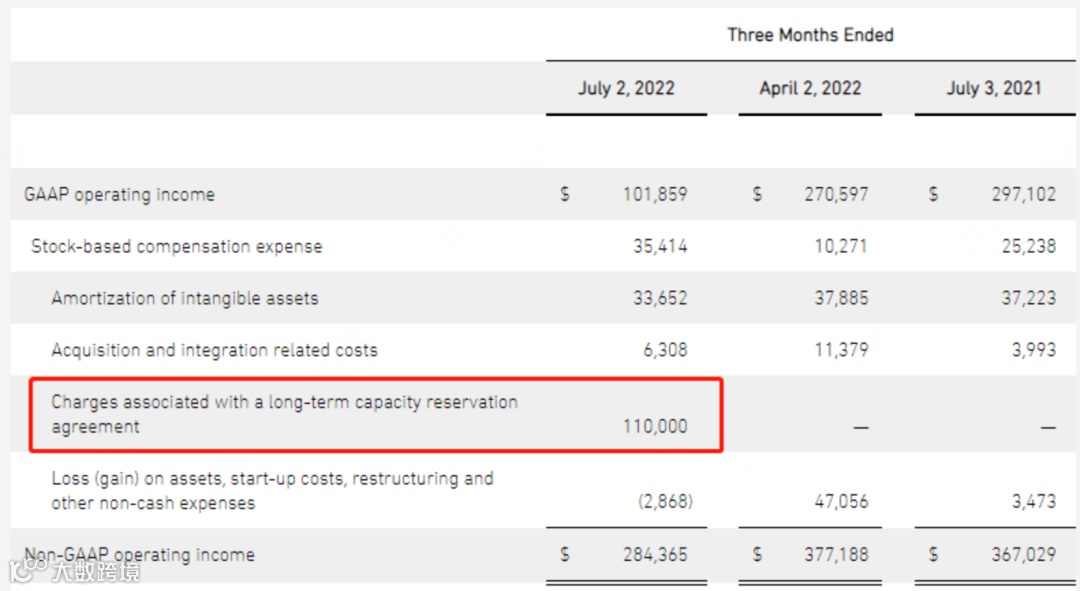Select the July 3, 2021 column header

[x=993, y=88]
